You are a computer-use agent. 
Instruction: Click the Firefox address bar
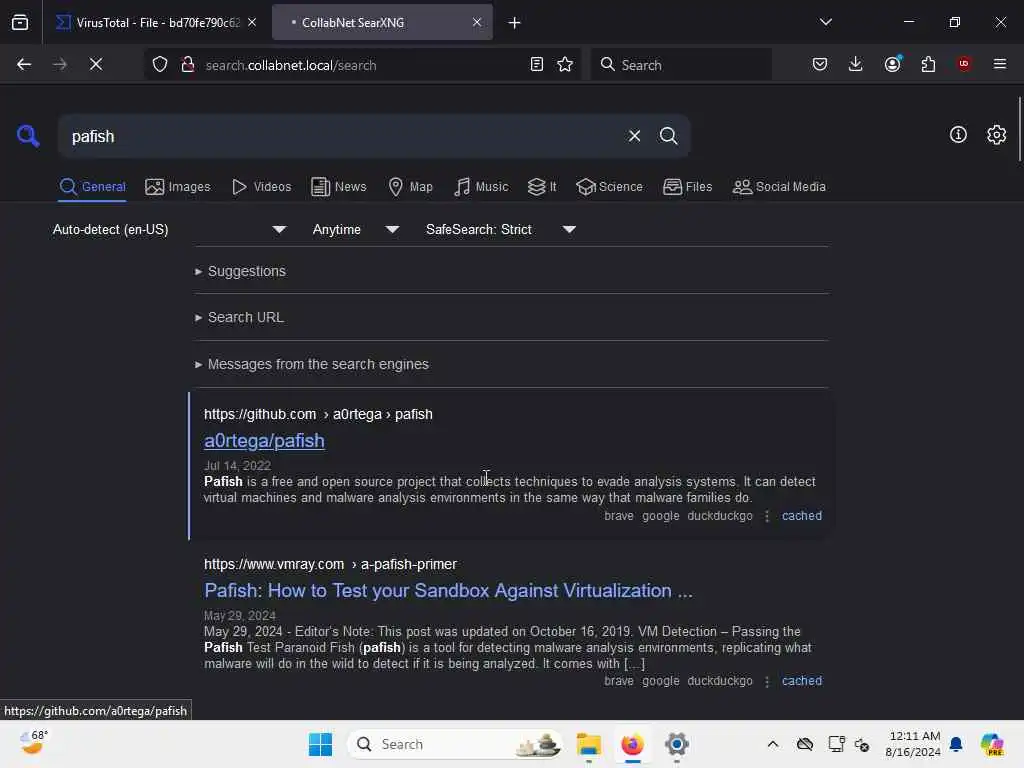[362, 65]
